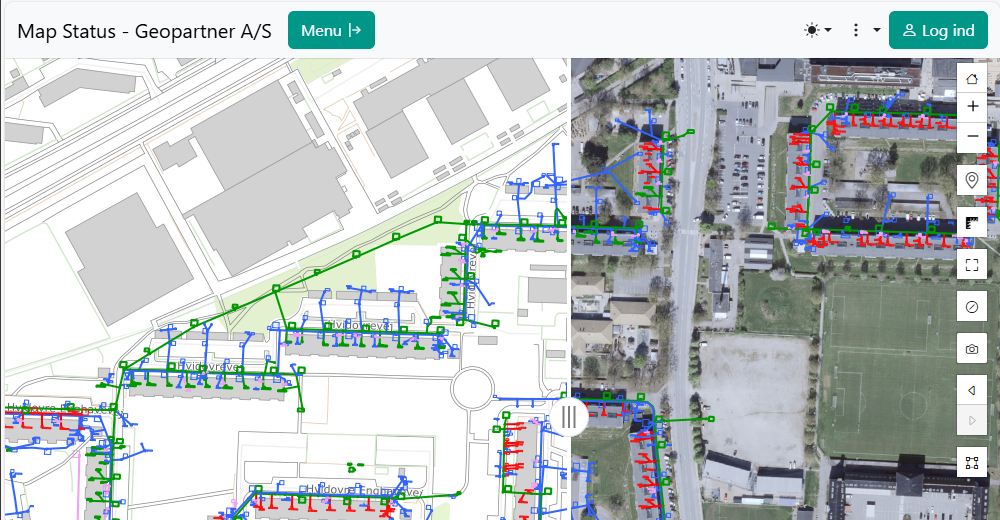The image size is (1000, 520).
Task: Open the Menu side panel
Action: pyautogui.click(x=331, y=30)
